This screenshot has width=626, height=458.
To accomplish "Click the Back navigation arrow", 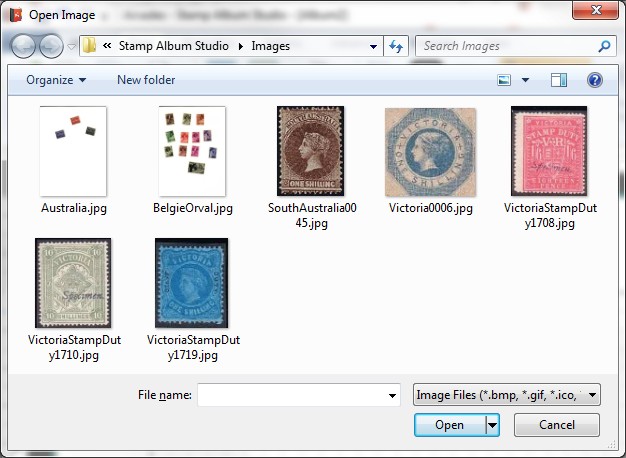I will [23, 46].
